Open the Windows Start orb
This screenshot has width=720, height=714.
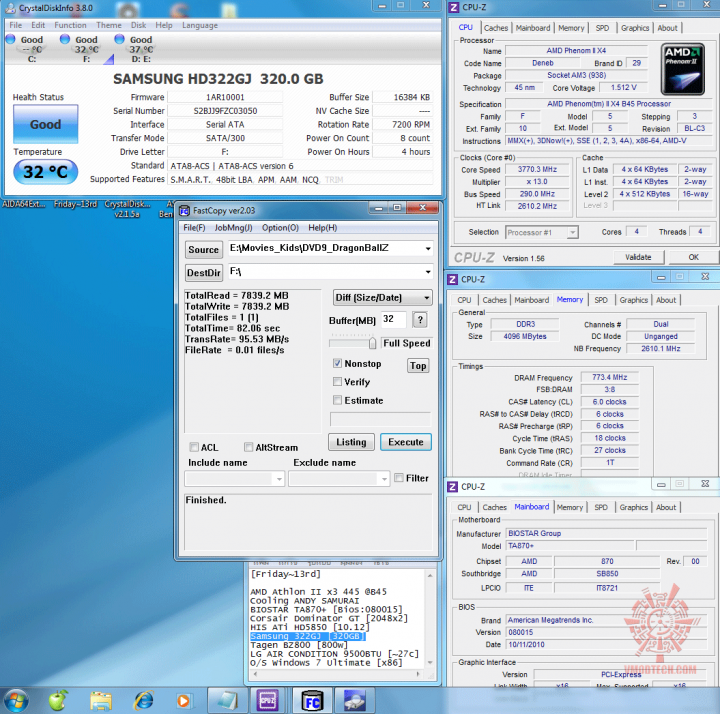click(x=16, y=701)
